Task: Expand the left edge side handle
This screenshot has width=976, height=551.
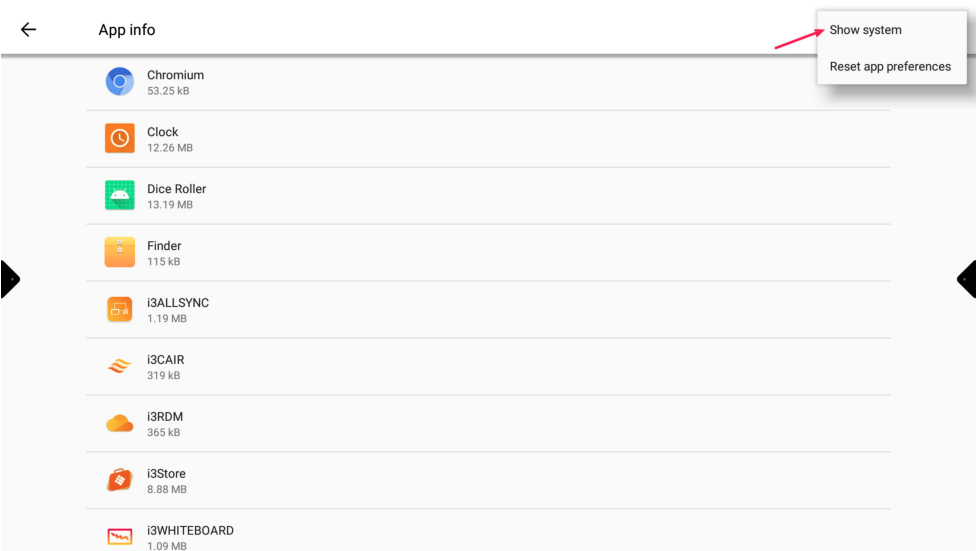Action: tap(9, 279)
